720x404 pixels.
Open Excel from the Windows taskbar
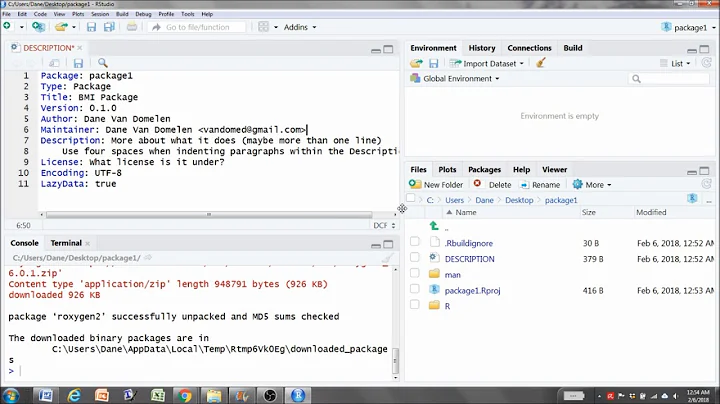point(158,395)
